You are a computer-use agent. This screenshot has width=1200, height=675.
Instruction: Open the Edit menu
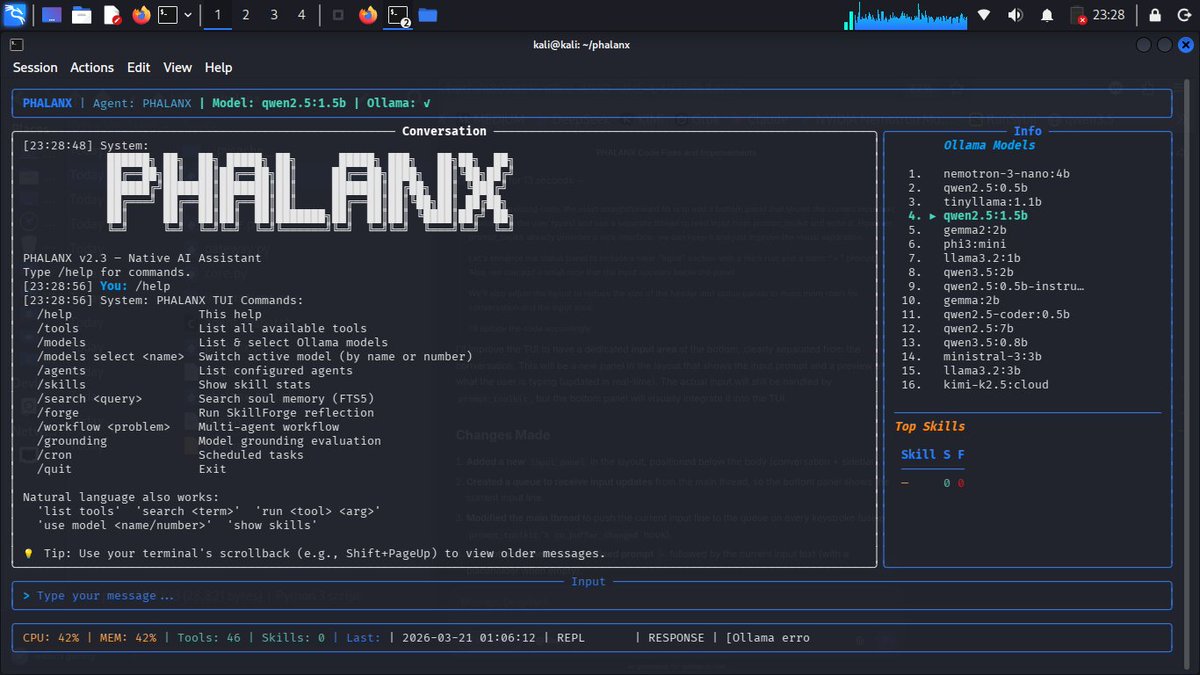pyautogui.click(x=139, y=67)
